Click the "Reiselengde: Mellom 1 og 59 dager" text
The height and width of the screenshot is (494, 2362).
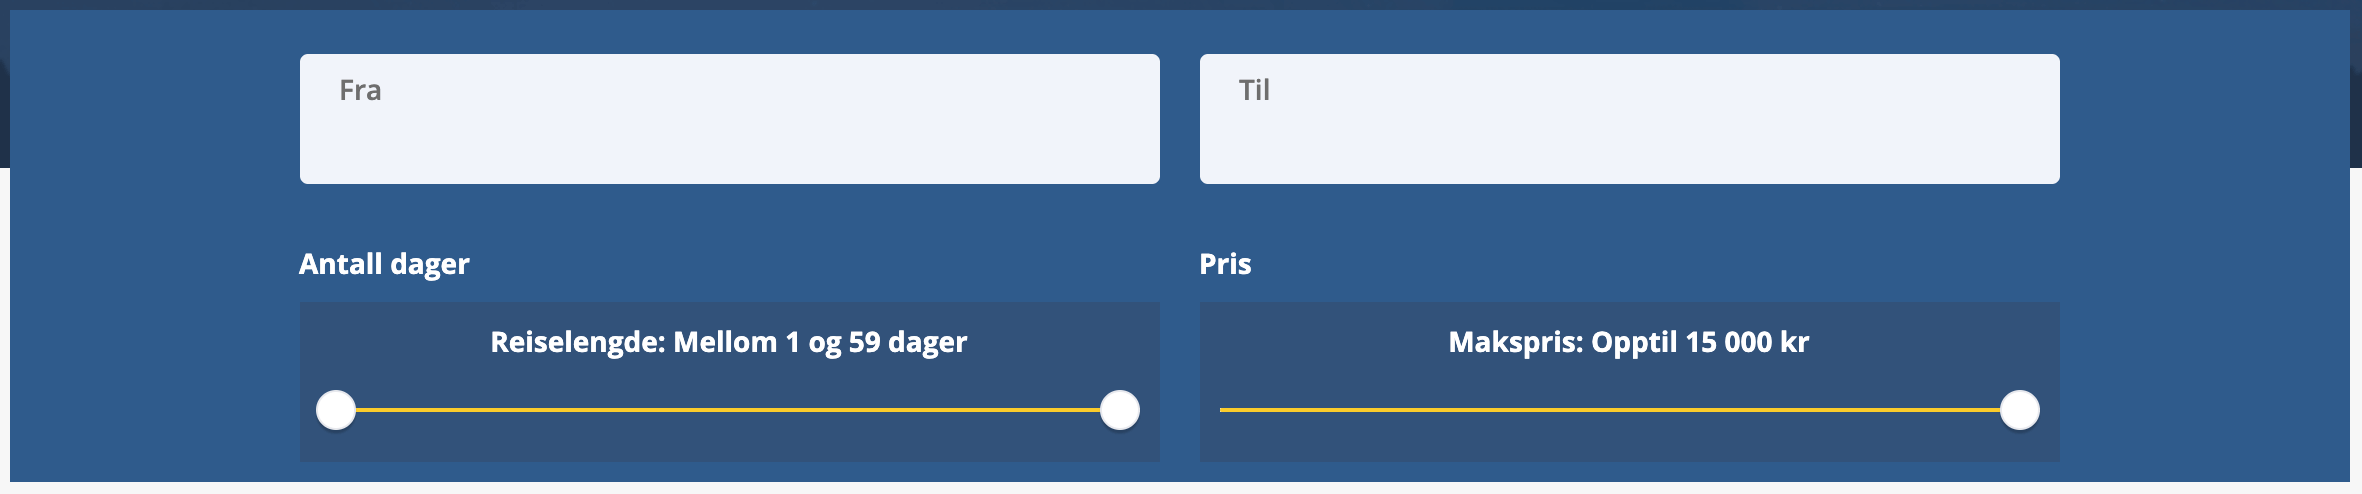(728, 342)
